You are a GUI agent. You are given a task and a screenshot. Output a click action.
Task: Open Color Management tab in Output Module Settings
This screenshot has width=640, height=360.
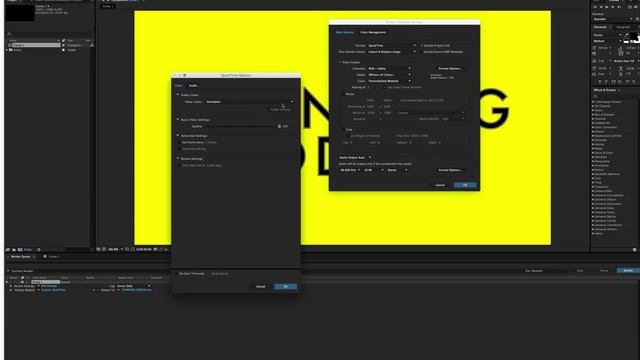click(373, 32)
